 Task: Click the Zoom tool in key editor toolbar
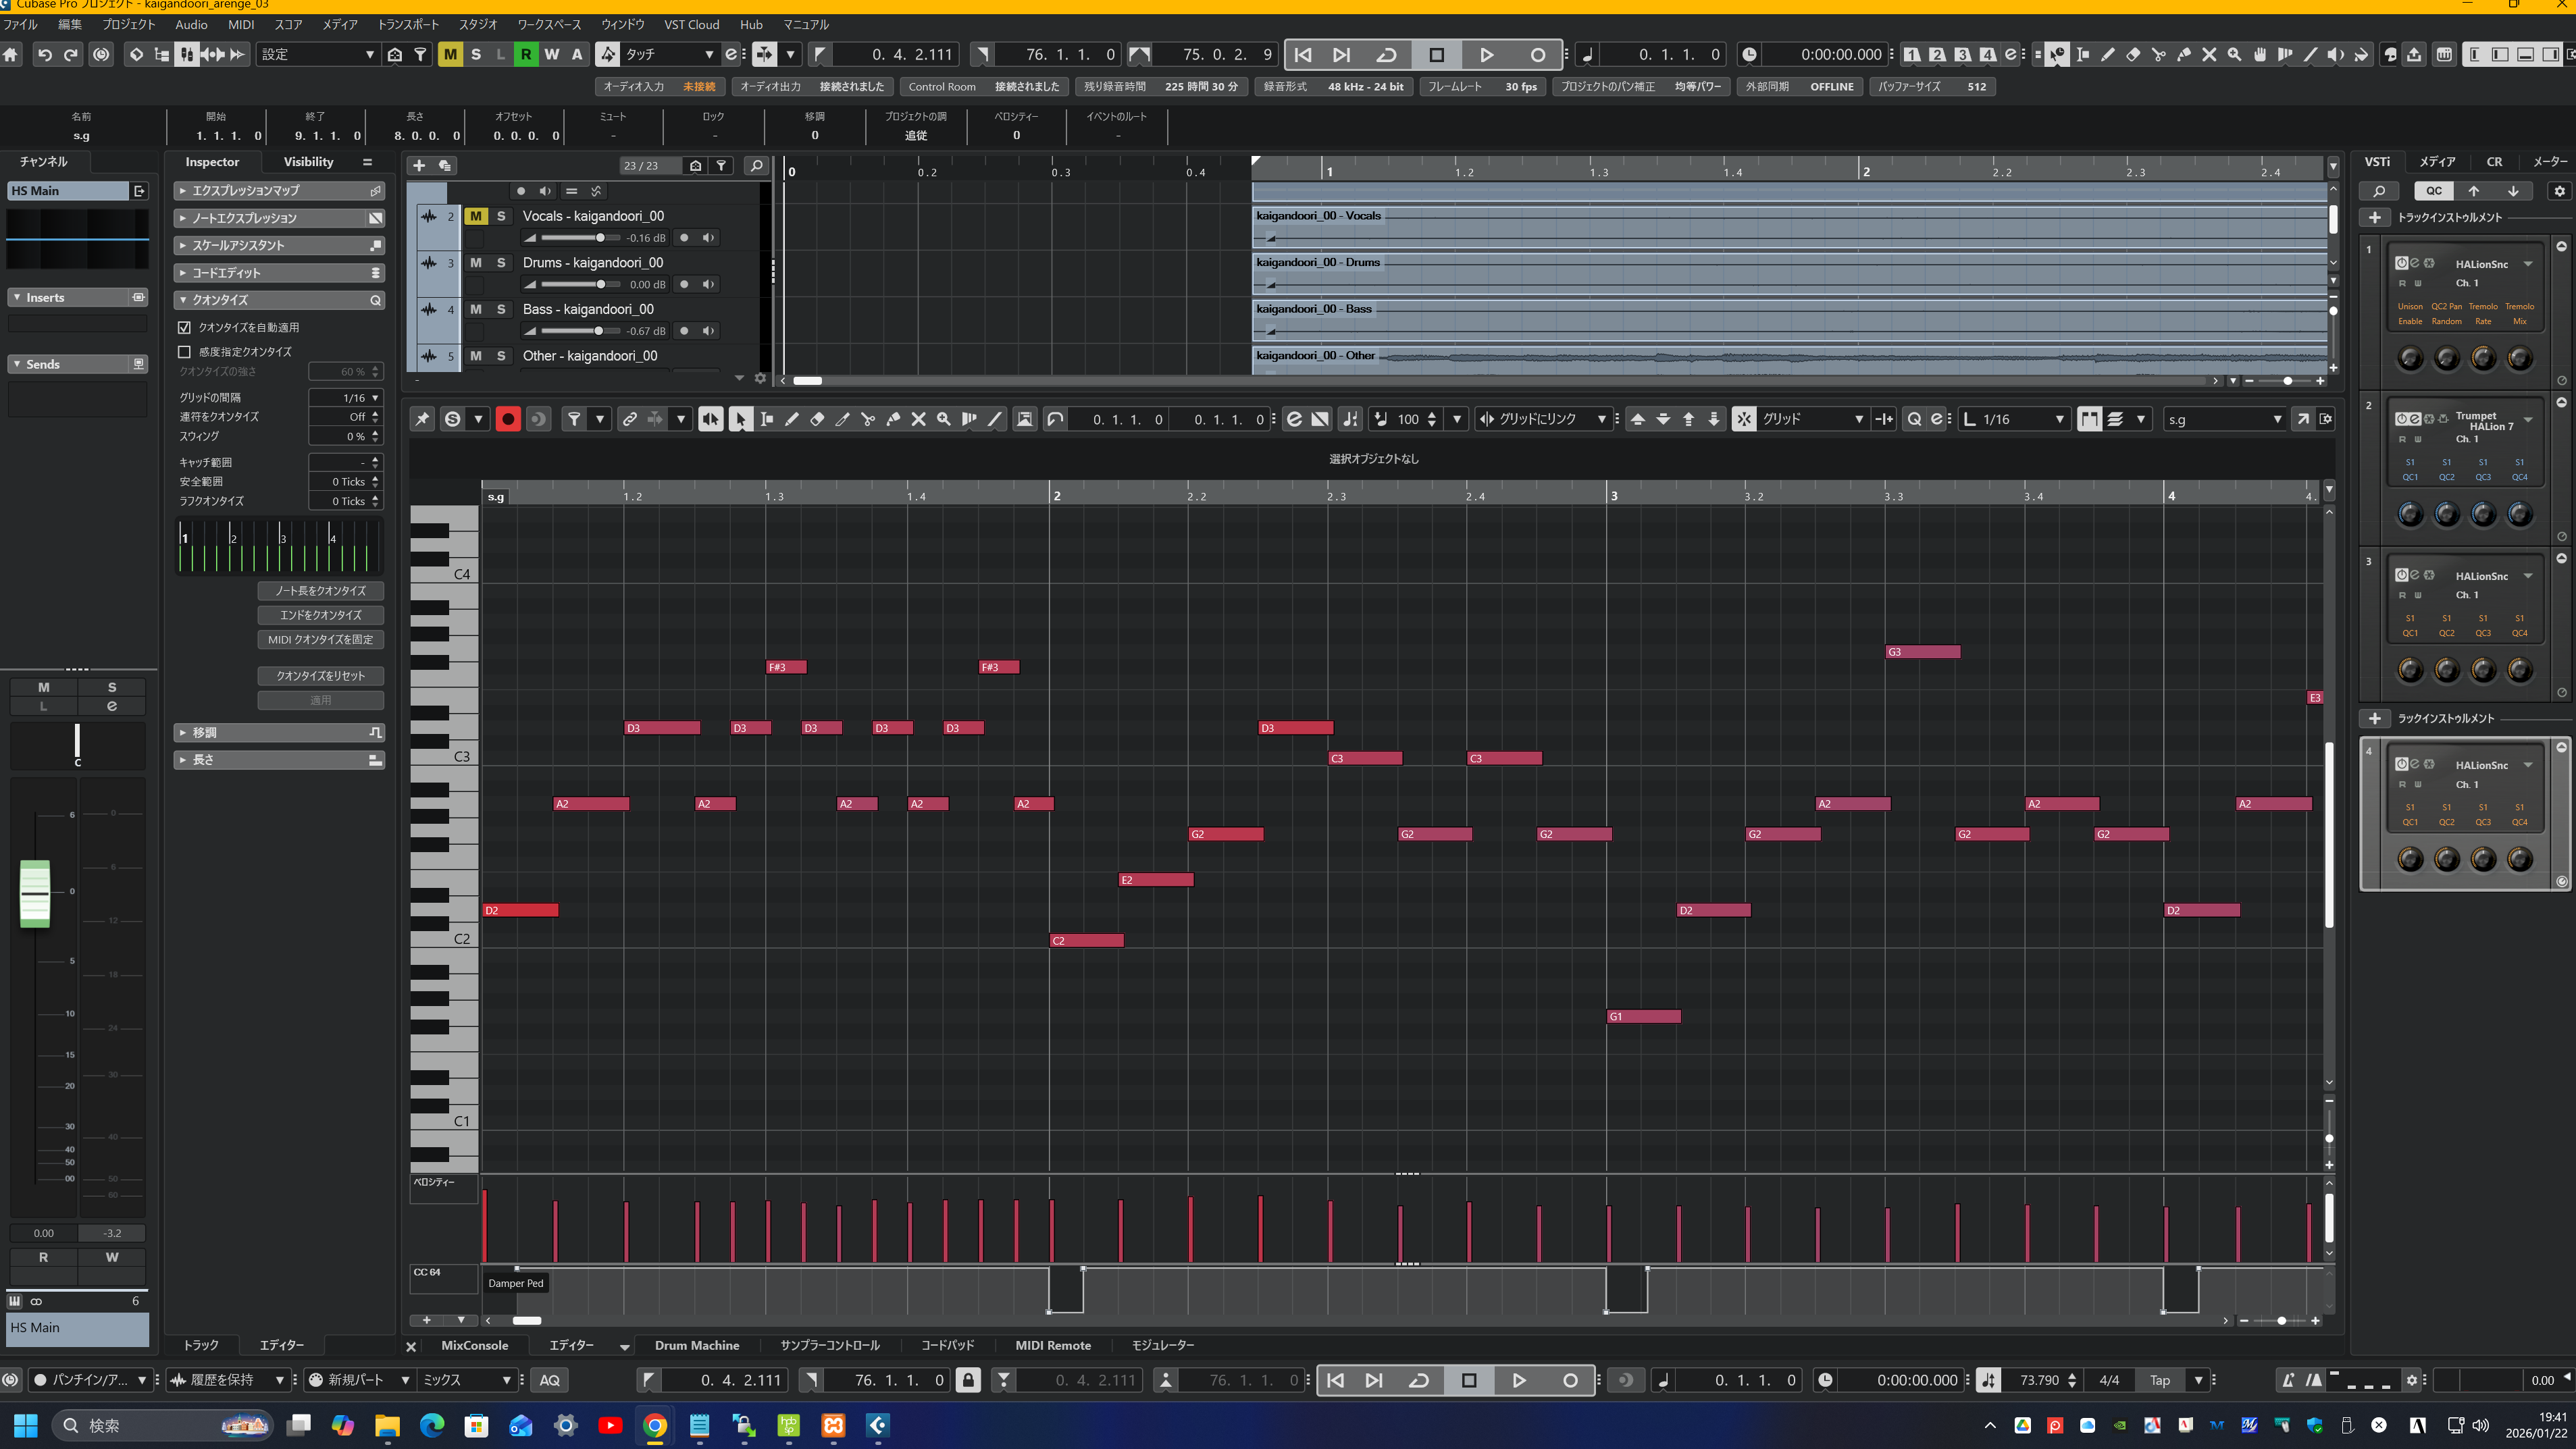pos(943,419)
